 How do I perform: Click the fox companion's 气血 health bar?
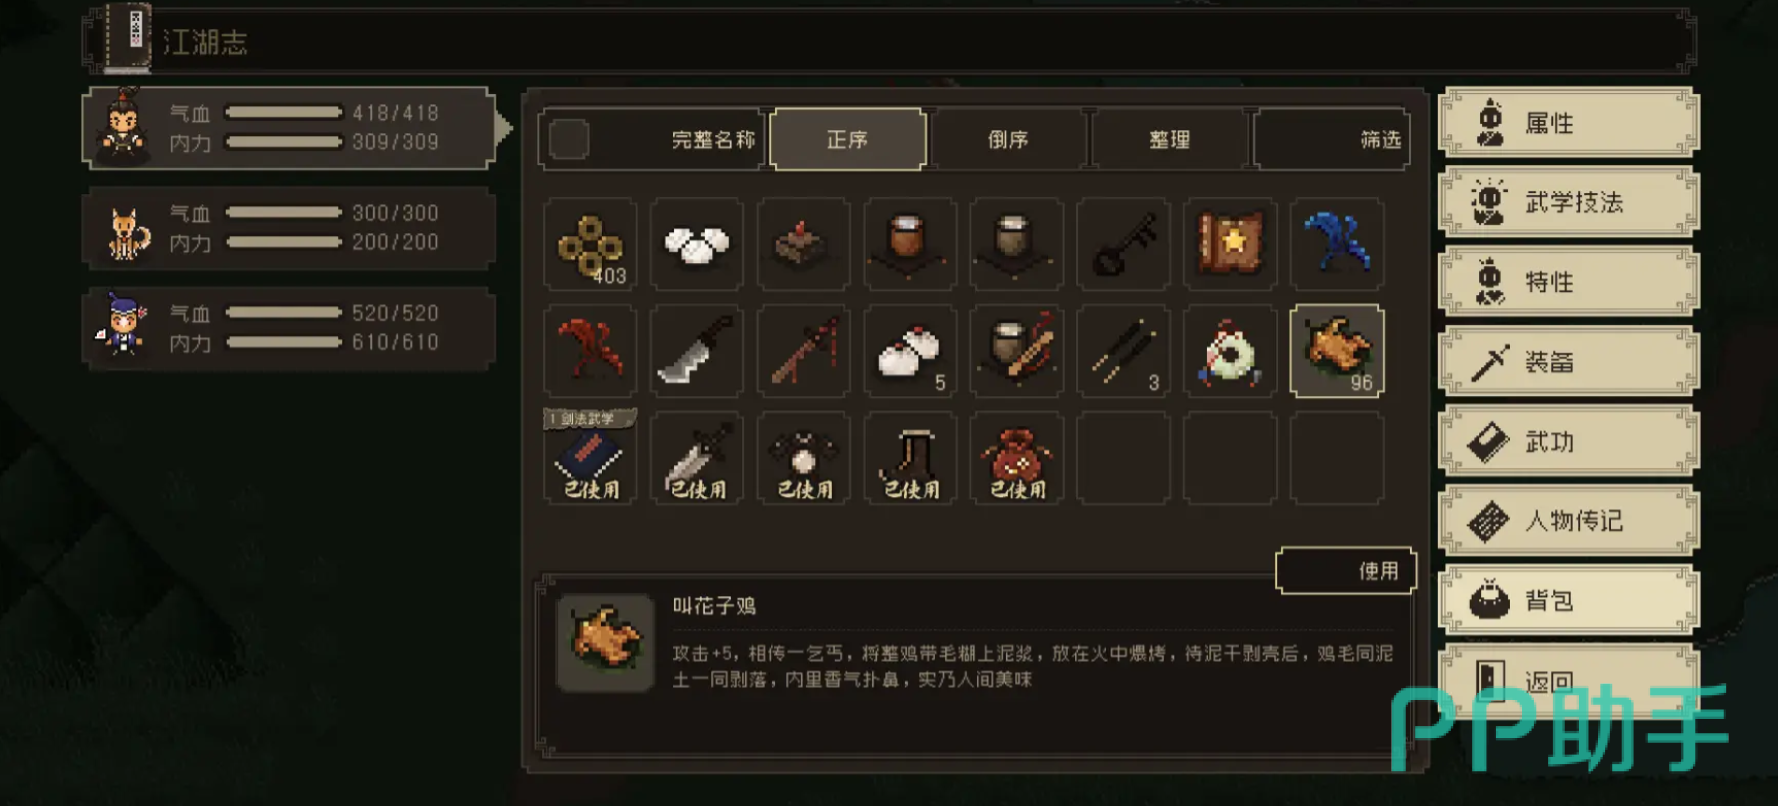pos(284,212)
